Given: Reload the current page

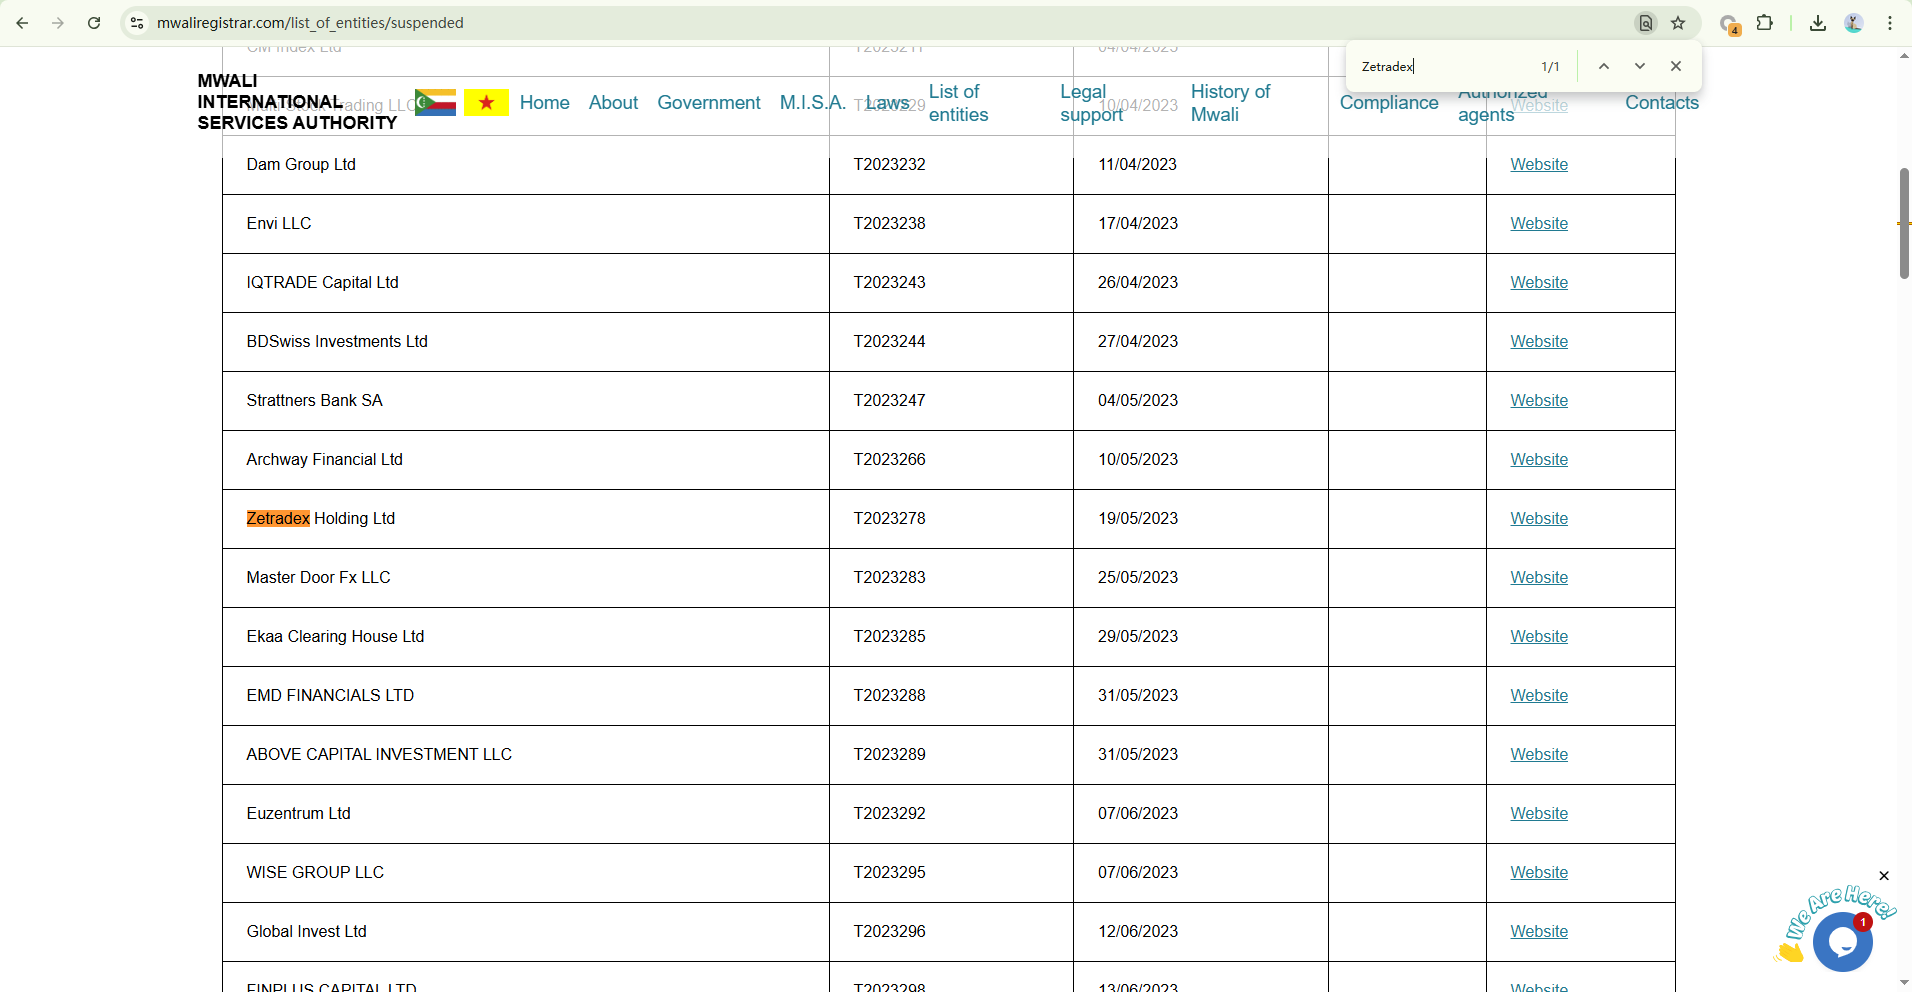Looking at the screenshot, I should (94, 23).
